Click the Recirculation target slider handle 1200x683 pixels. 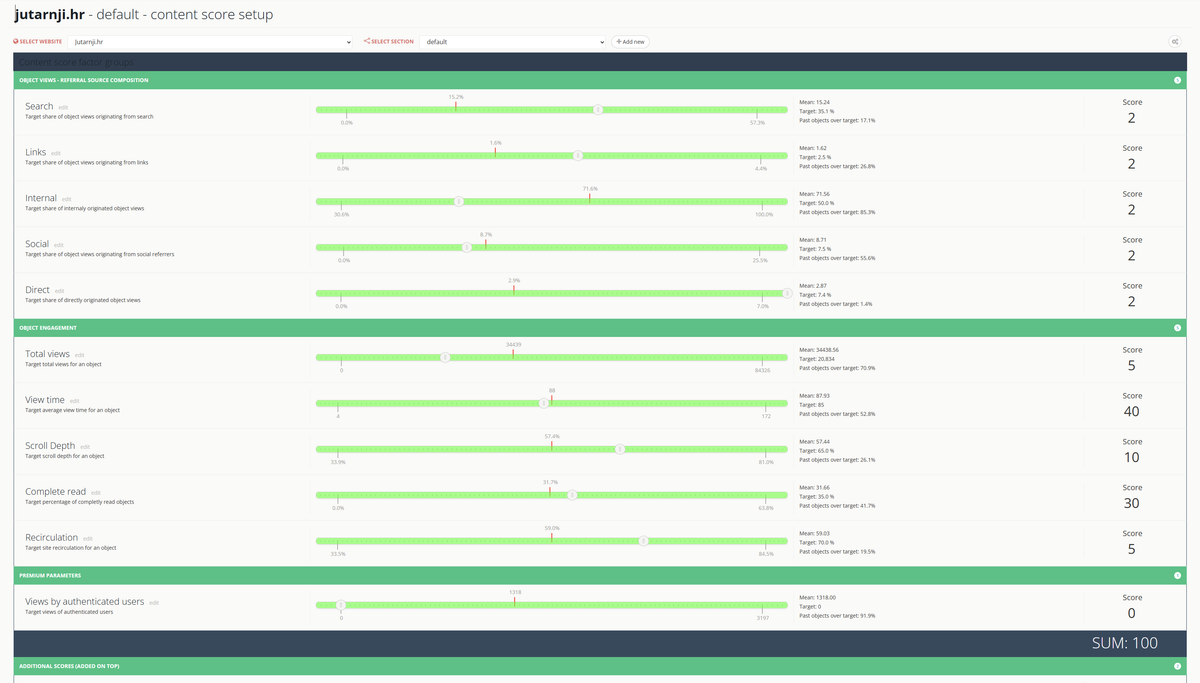pos(644,541)
